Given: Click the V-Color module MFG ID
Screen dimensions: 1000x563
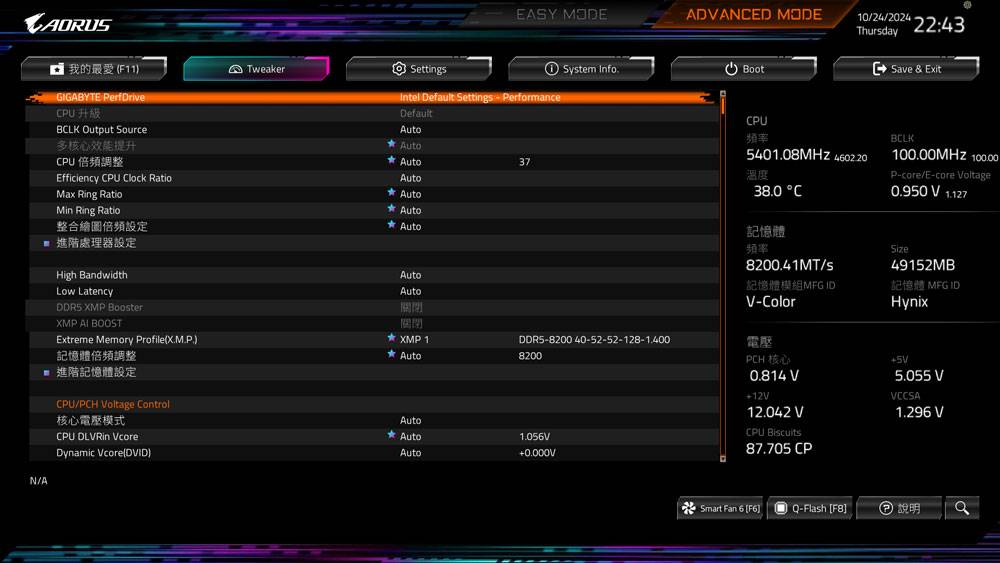Looking at the screenshot, I should click(x=770, y=302).
